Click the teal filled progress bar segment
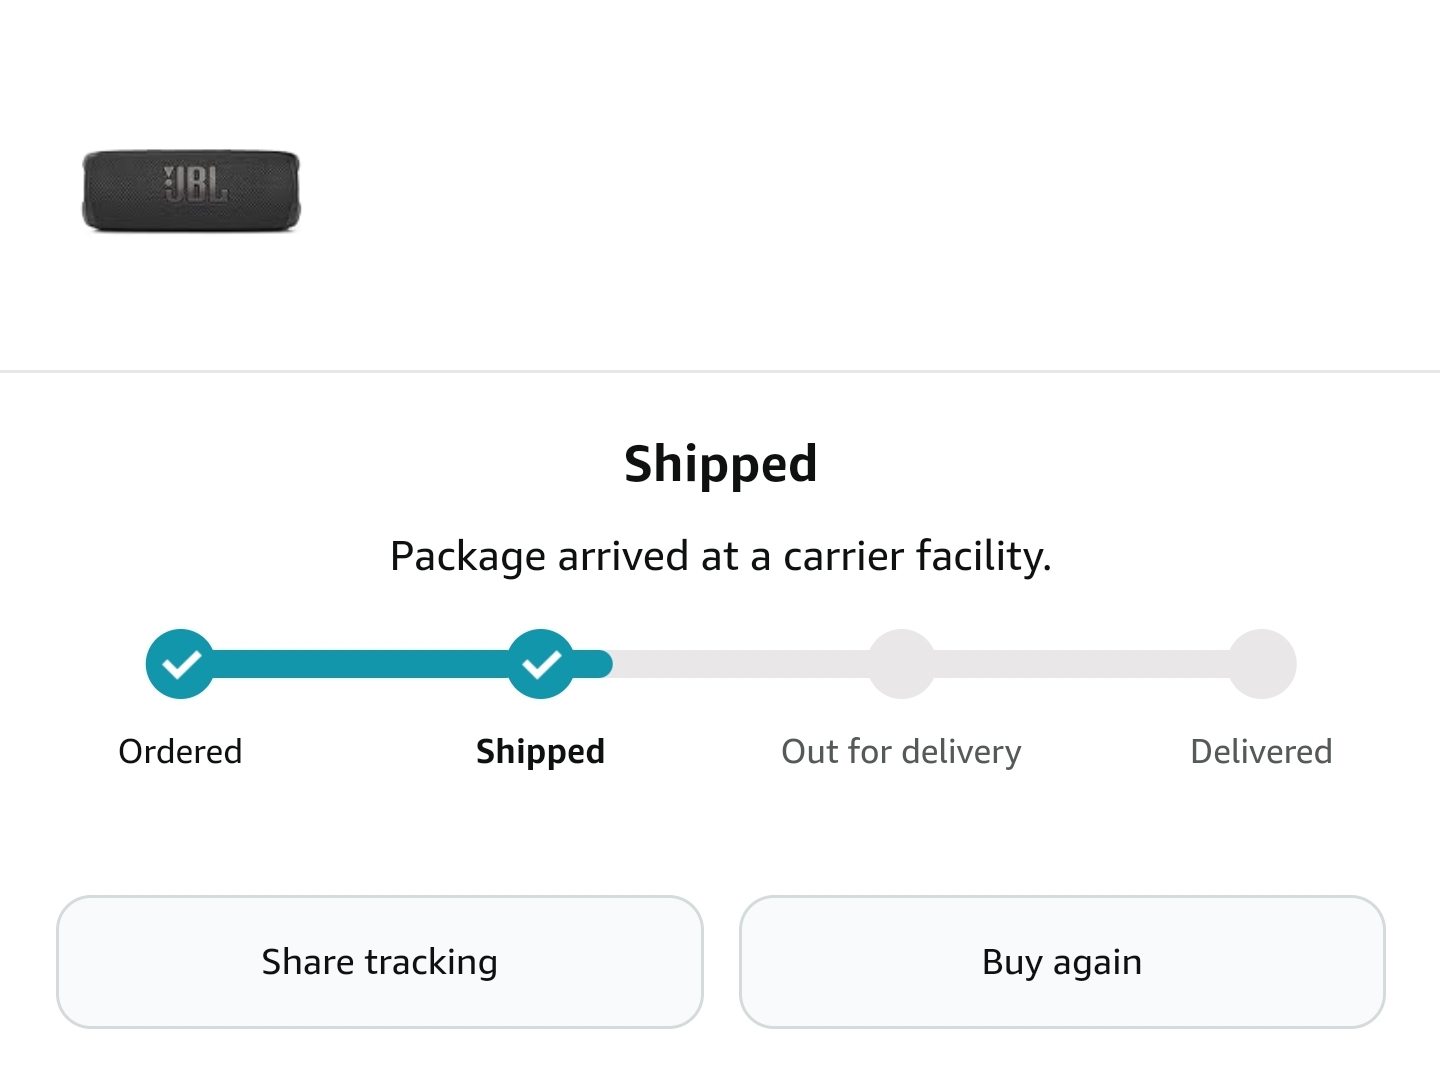1440x1086 pixels. click(360, 664)
